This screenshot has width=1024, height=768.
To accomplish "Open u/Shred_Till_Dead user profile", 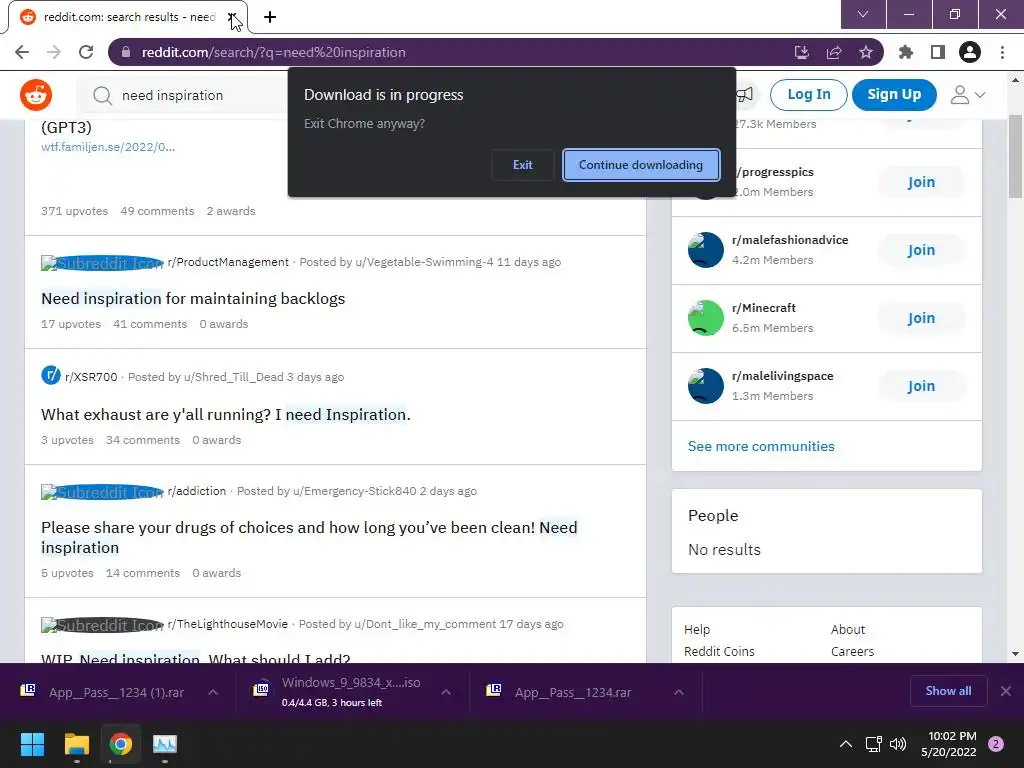I will (234, 377).
